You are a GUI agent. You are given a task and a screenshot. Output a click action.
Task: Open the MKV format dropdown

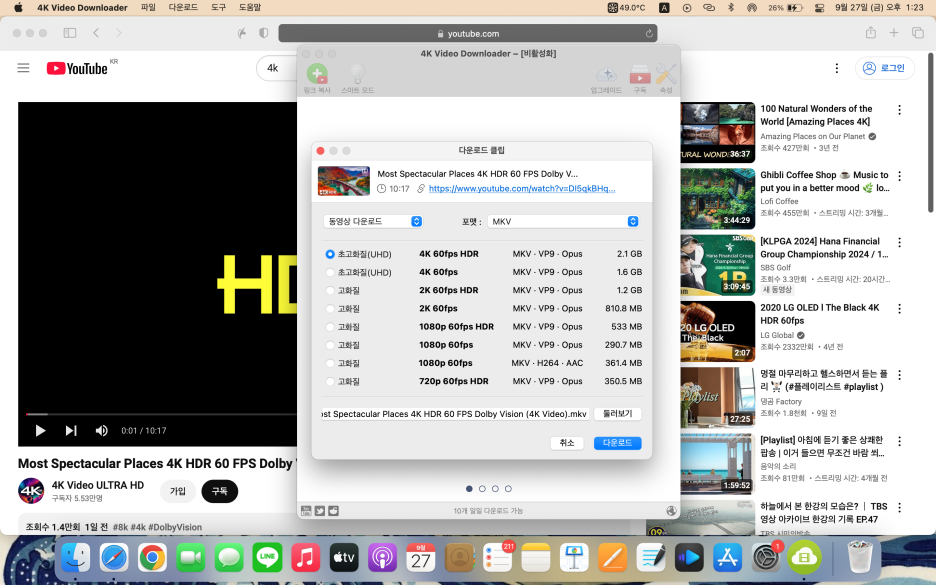tap(563, 221)
